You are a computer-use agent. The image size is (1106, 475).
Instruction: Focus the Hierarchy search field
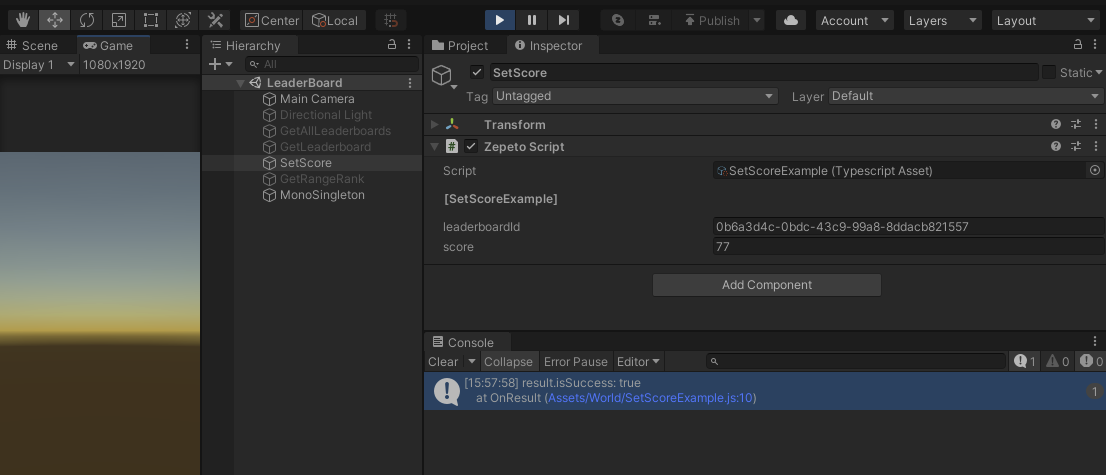[x=332, y=64]
